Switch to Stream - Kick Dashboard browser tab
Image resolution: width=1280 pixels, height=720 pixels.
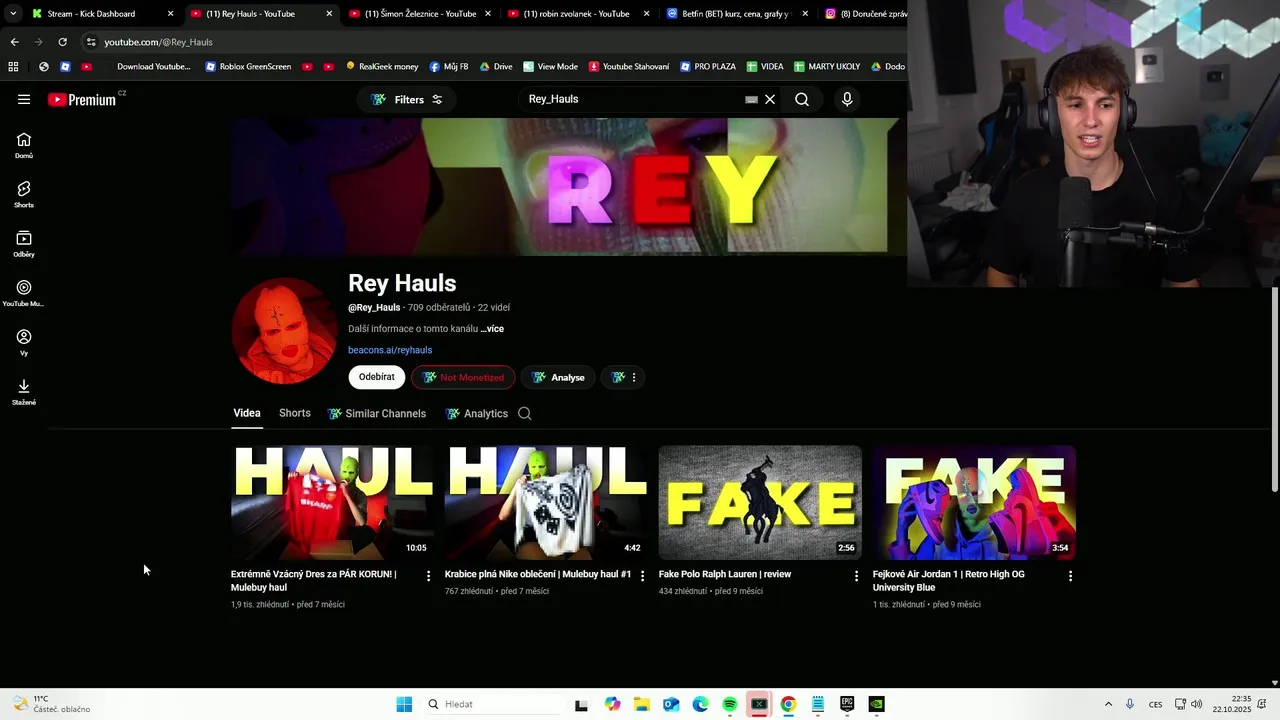(103, 14)
